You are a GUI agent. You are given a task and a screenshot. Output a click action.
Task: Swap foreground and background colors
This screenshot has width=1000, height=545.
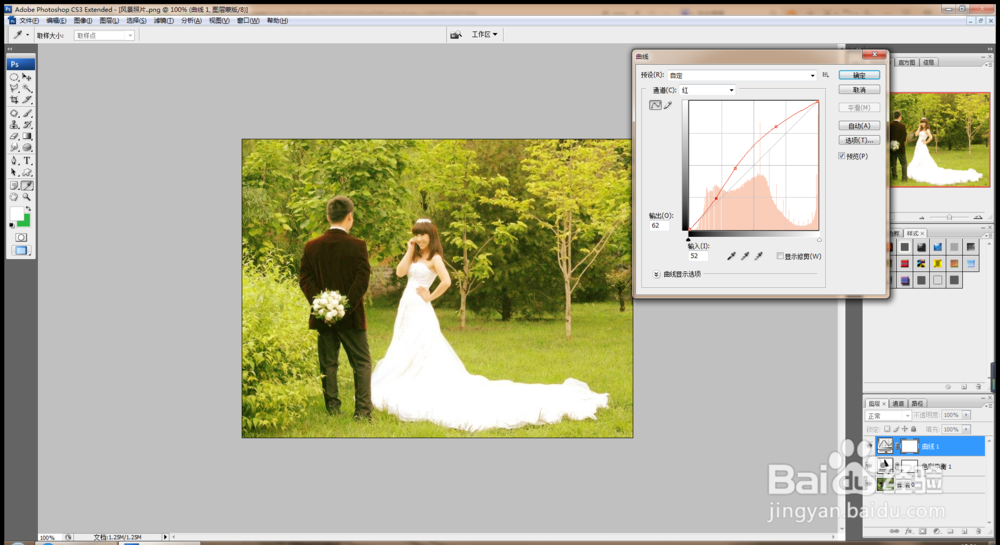click(28, 209)
